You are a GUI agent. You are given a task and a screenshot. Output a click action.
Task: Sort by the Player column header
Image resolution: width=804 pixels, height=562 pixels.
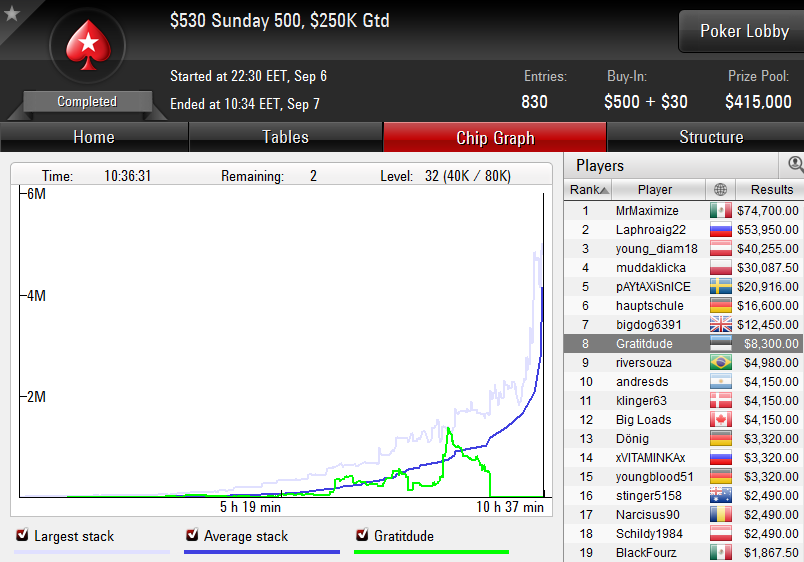coord(658,190)
